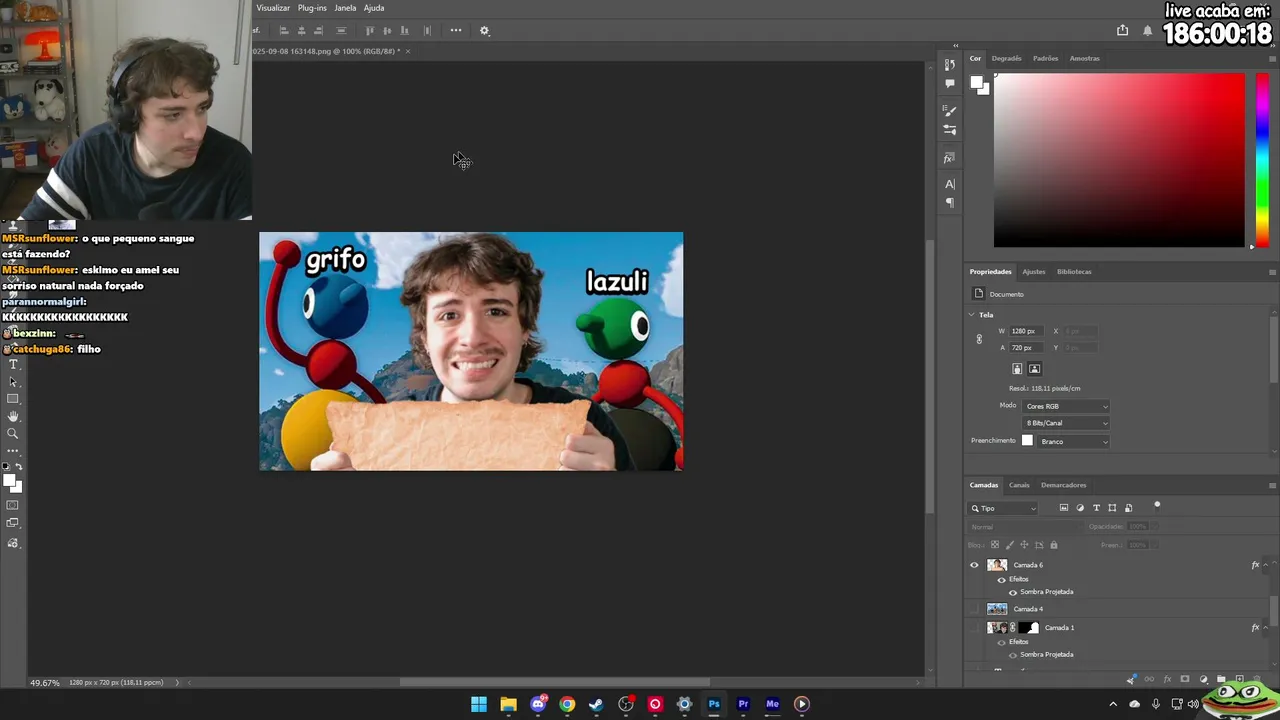Viewport: 1280px width, 720px height.
Task: Filter layers by shape layers
Action: (x=1112, y=508)
